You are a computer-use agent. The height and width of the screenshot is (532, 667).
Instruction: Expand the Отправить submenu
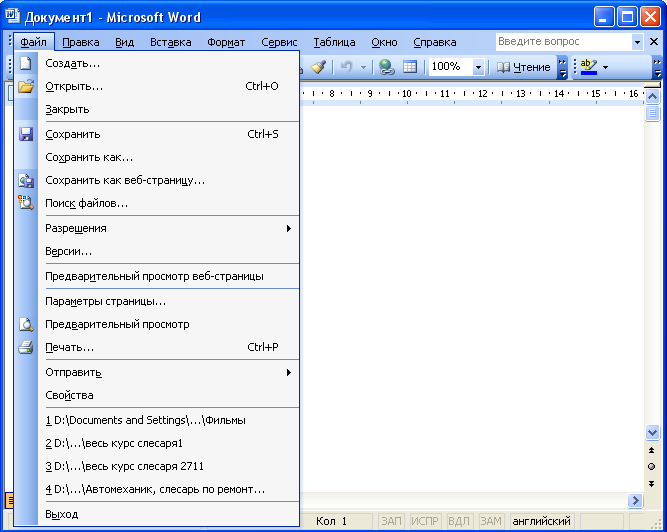tap(157, 373)
